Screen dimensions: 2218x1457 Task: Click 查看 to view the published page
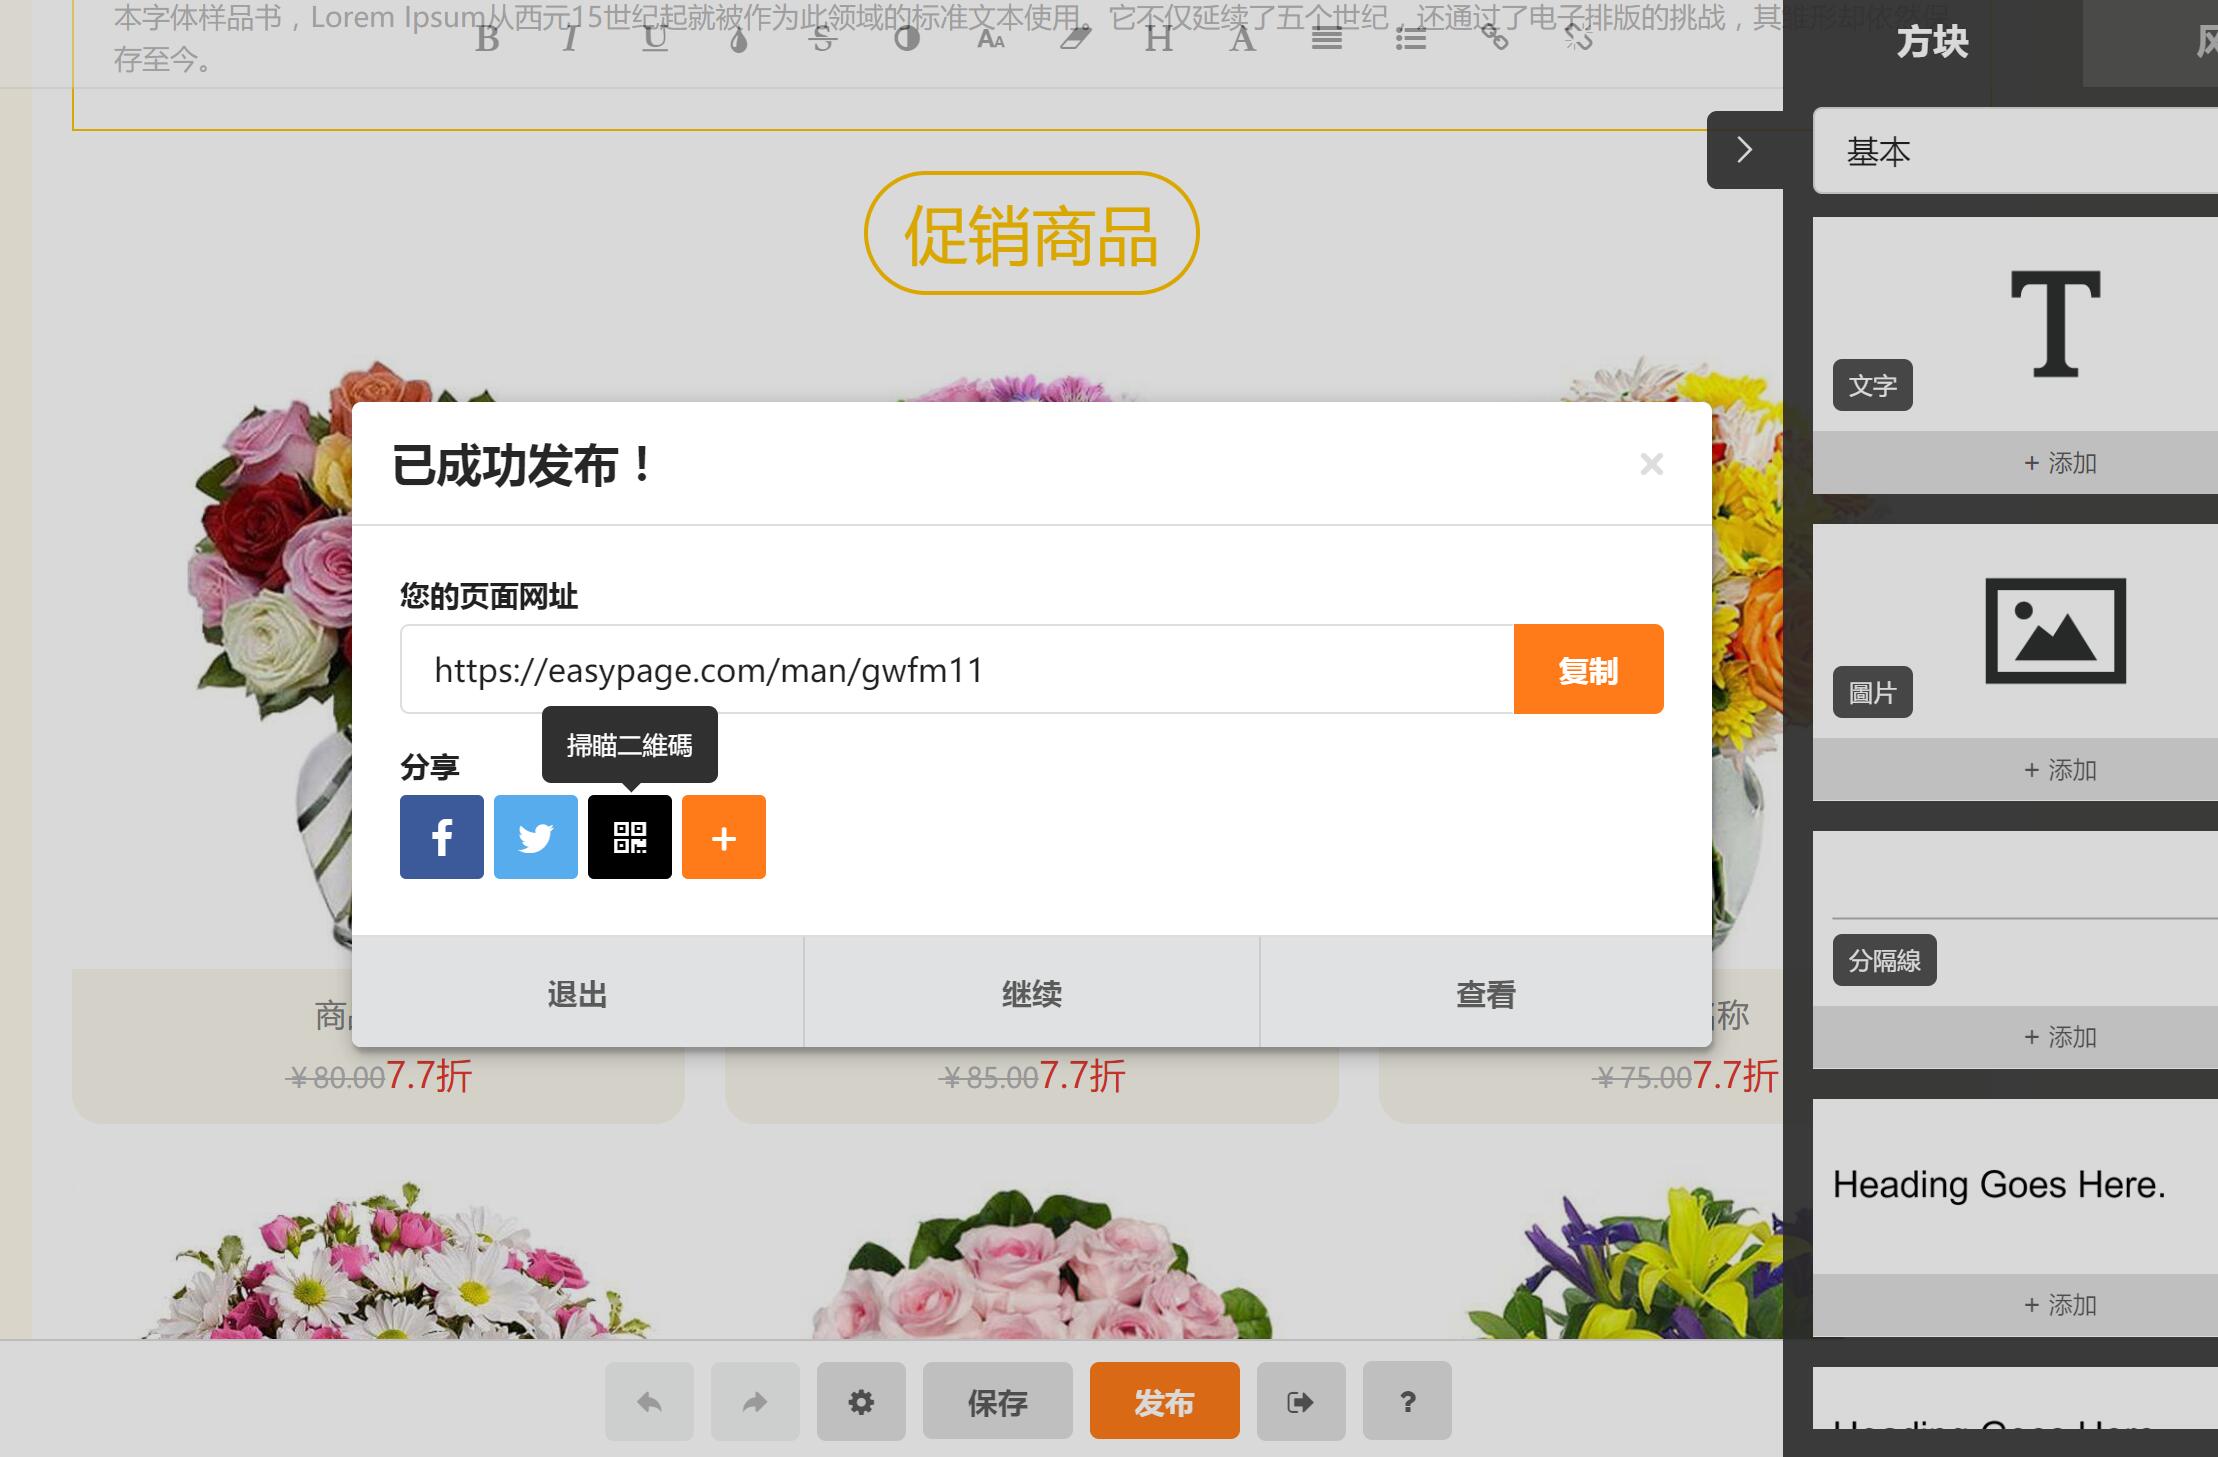click(x=1486, y=993)
